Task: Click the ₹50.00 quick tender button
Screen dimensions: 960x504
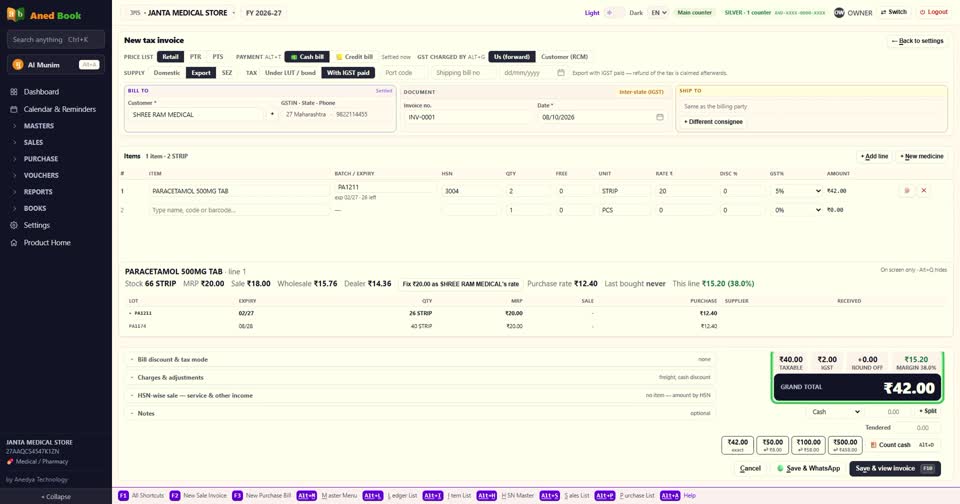Action: tap(772, 445)
